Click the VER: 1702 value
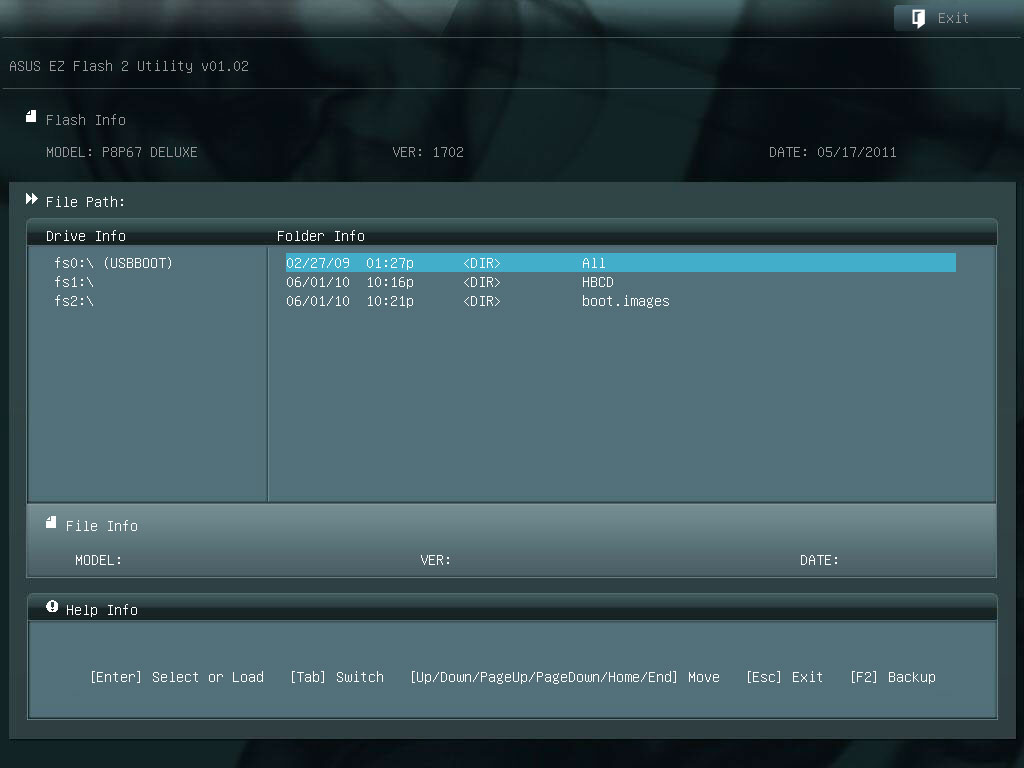 click(x=428, y=152)
